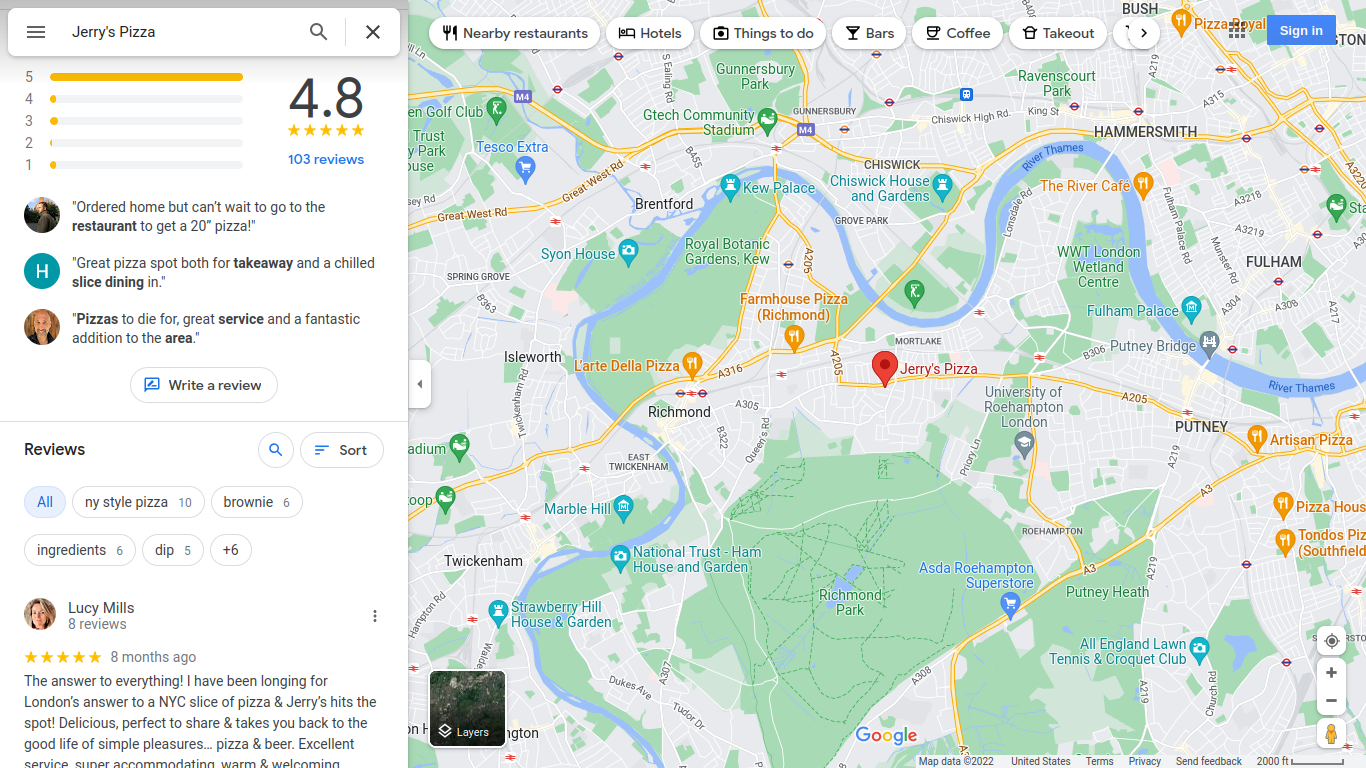
Task: Filter reviews by ny style pizza
Action: tap(138, 502)
